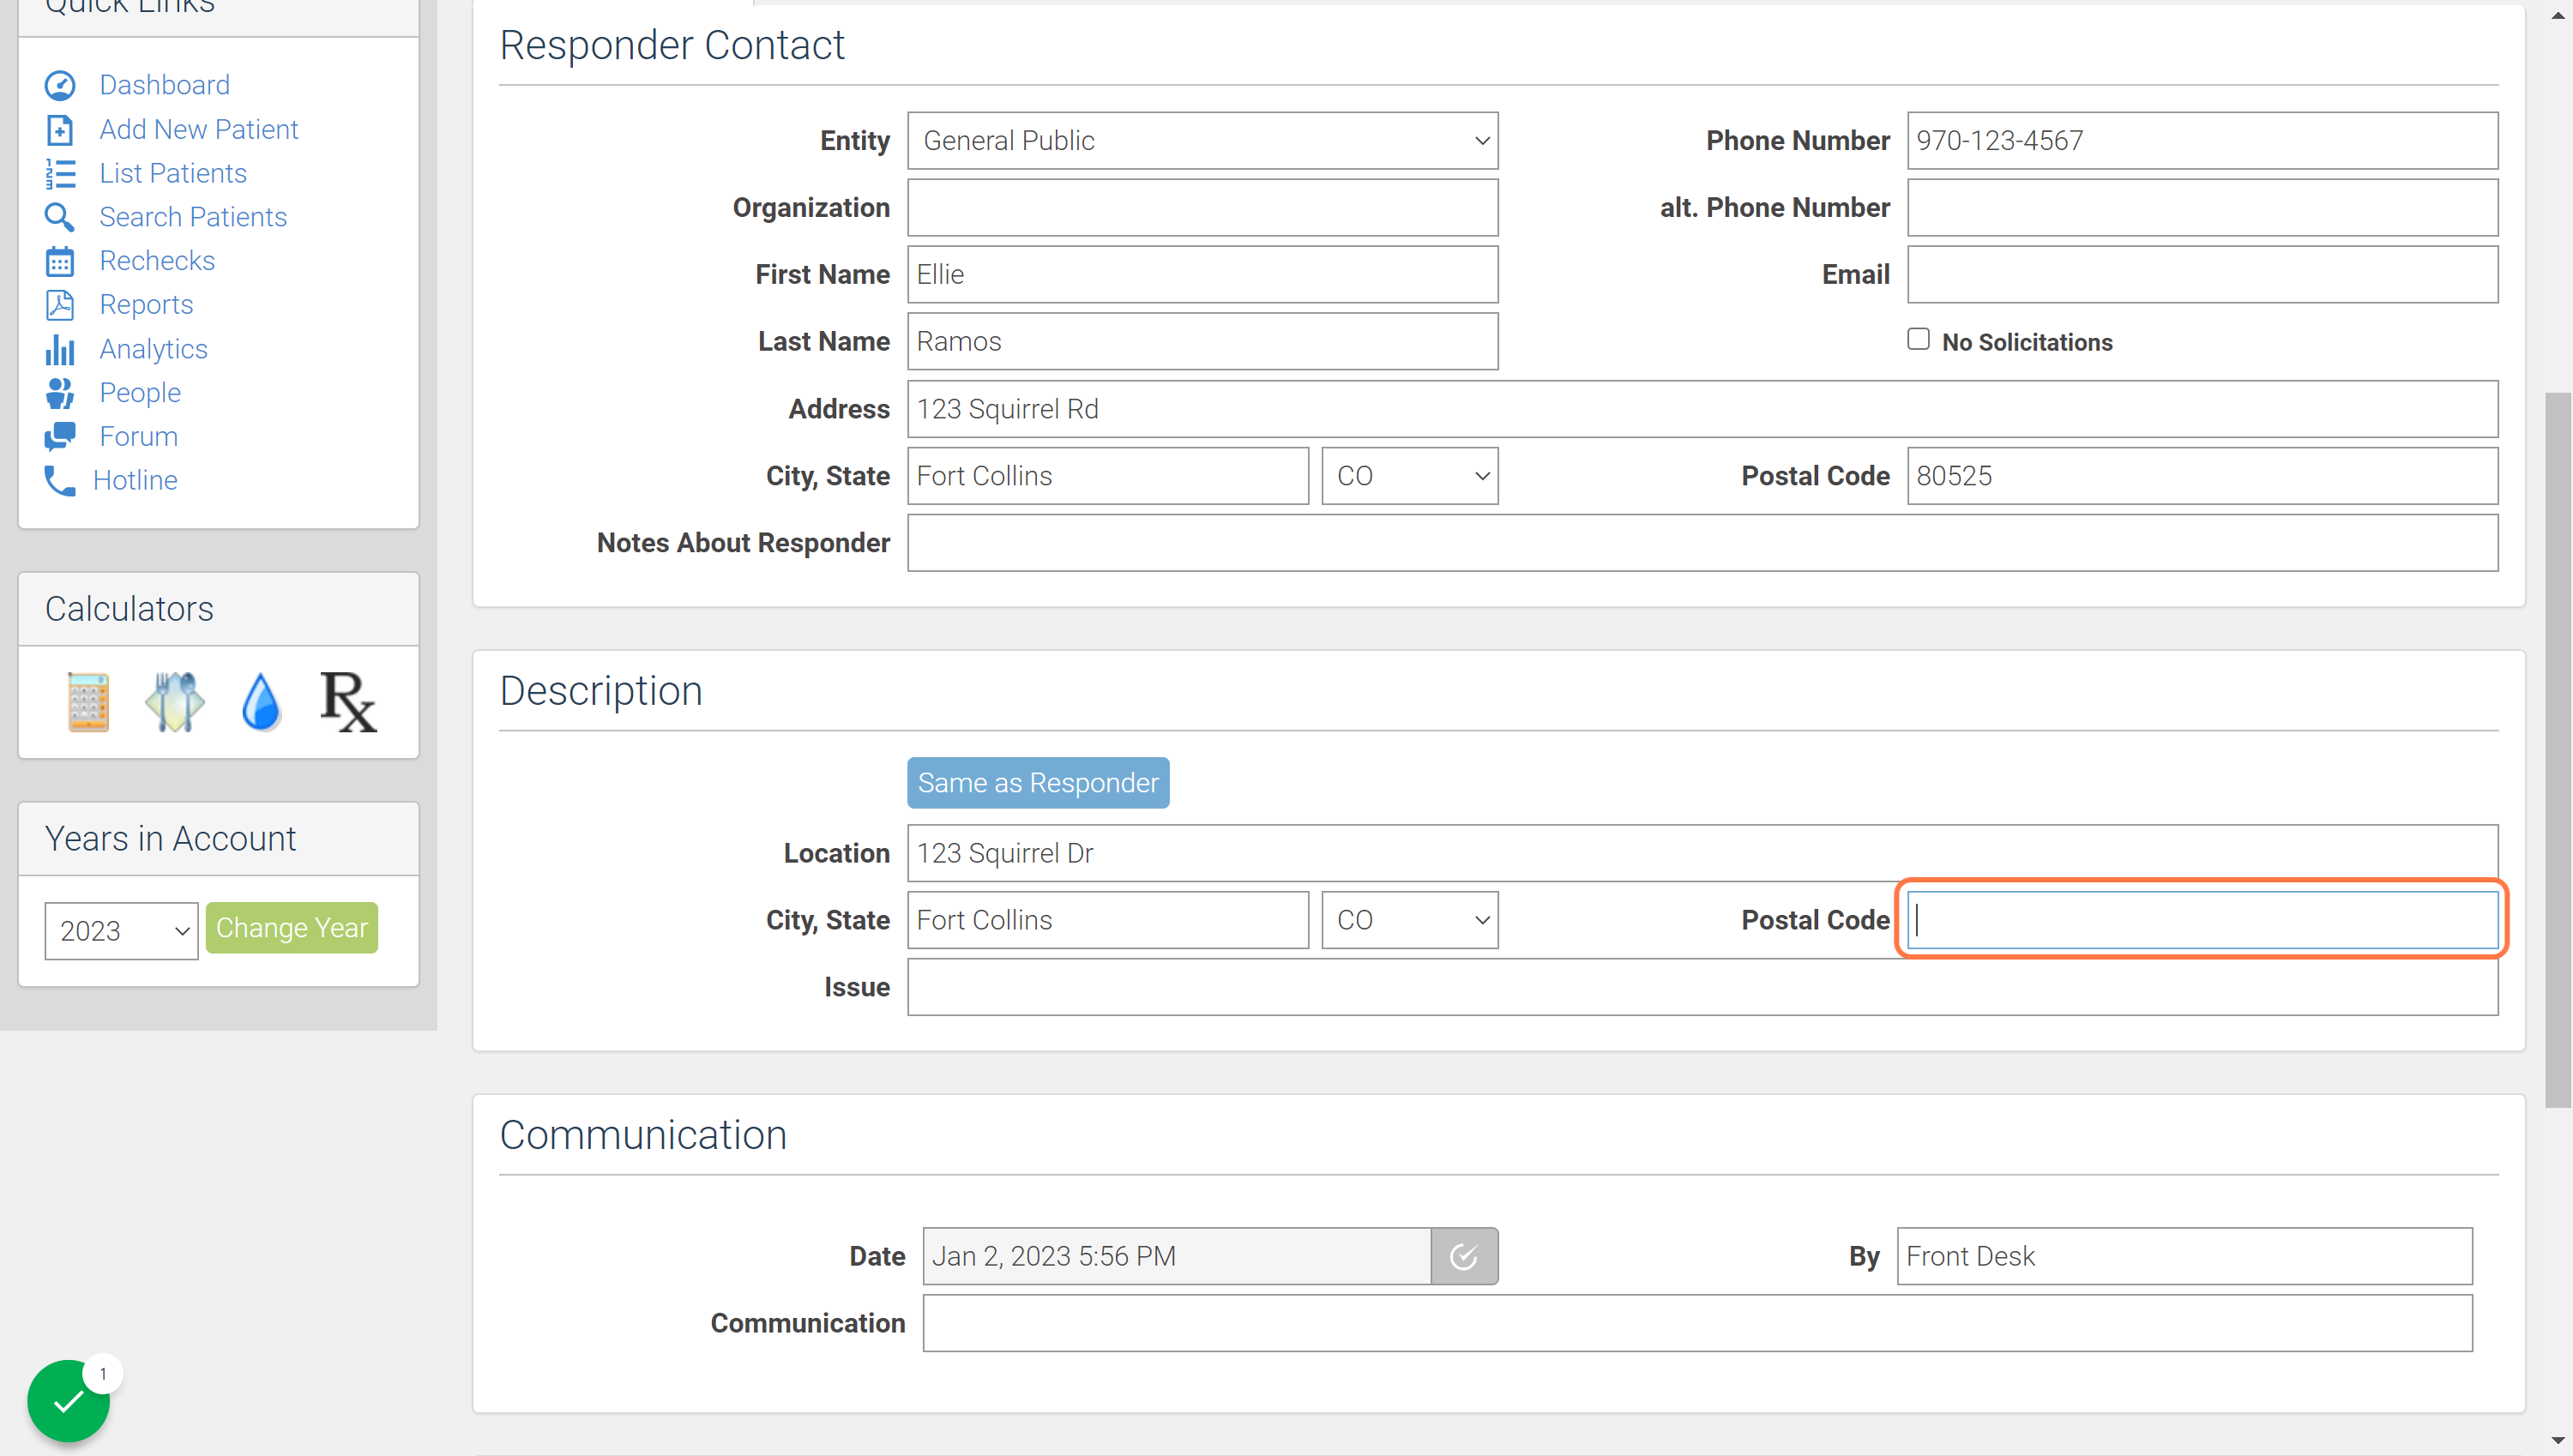Click the green checkmark notification badge
The height and width of the screenshot is (1456, 2573).
(69, 1401)
